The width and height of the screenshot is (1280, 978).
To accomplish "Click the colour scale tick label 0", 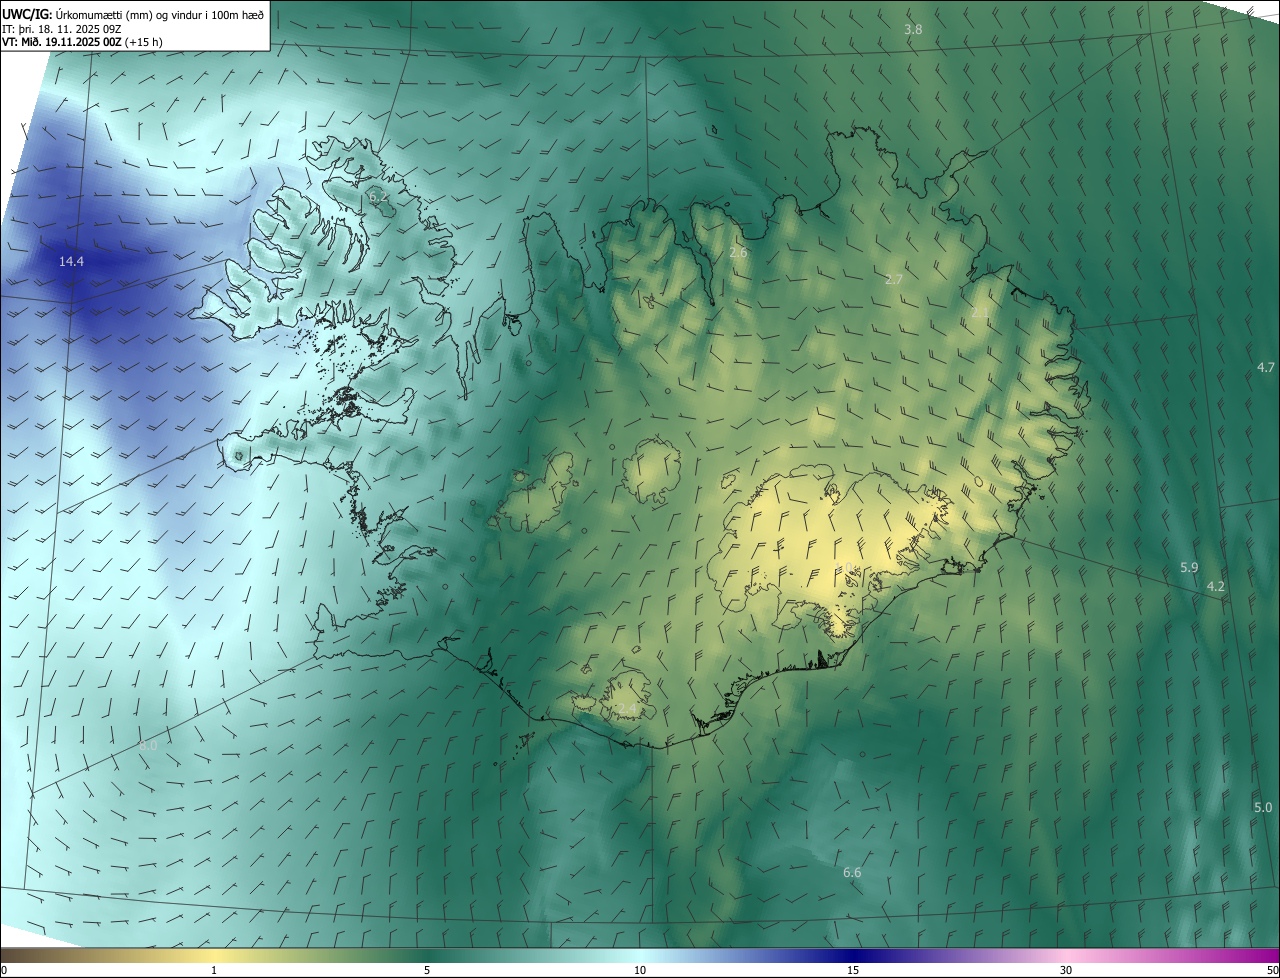I will [x=4, y=971].
